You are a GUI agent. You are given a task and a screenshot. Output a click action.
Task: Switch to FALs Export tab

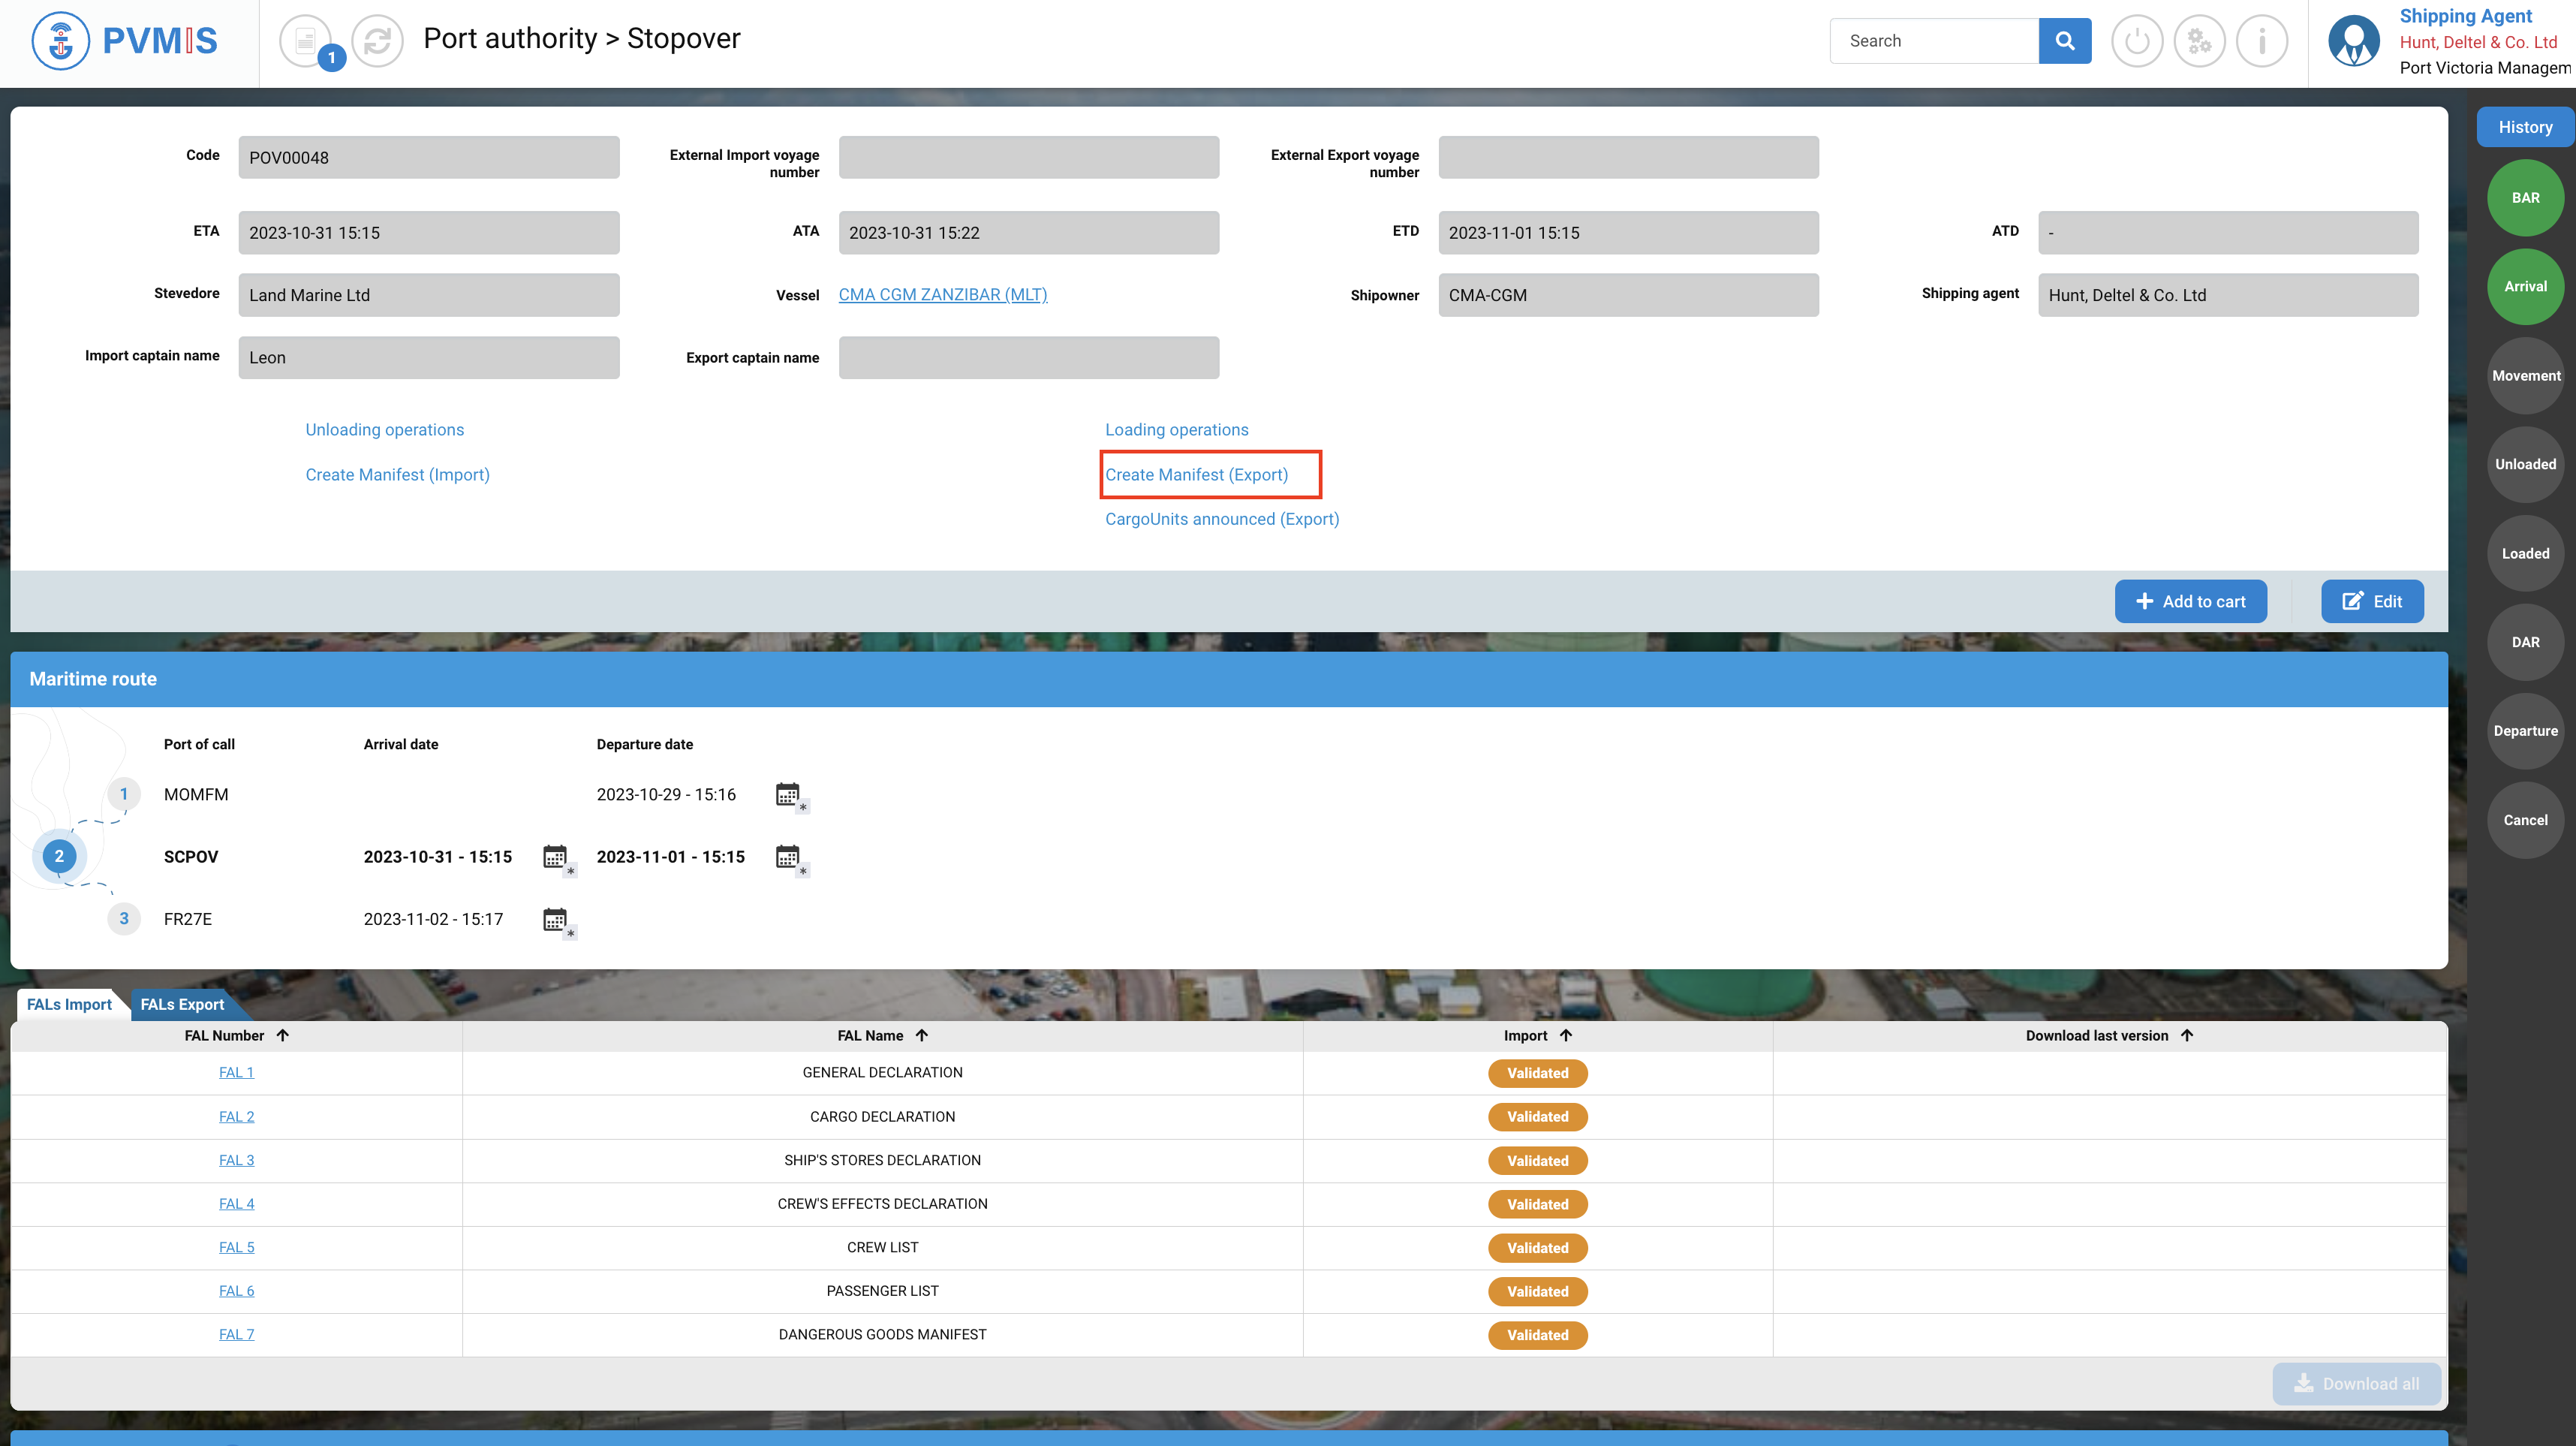[182, 1004]
